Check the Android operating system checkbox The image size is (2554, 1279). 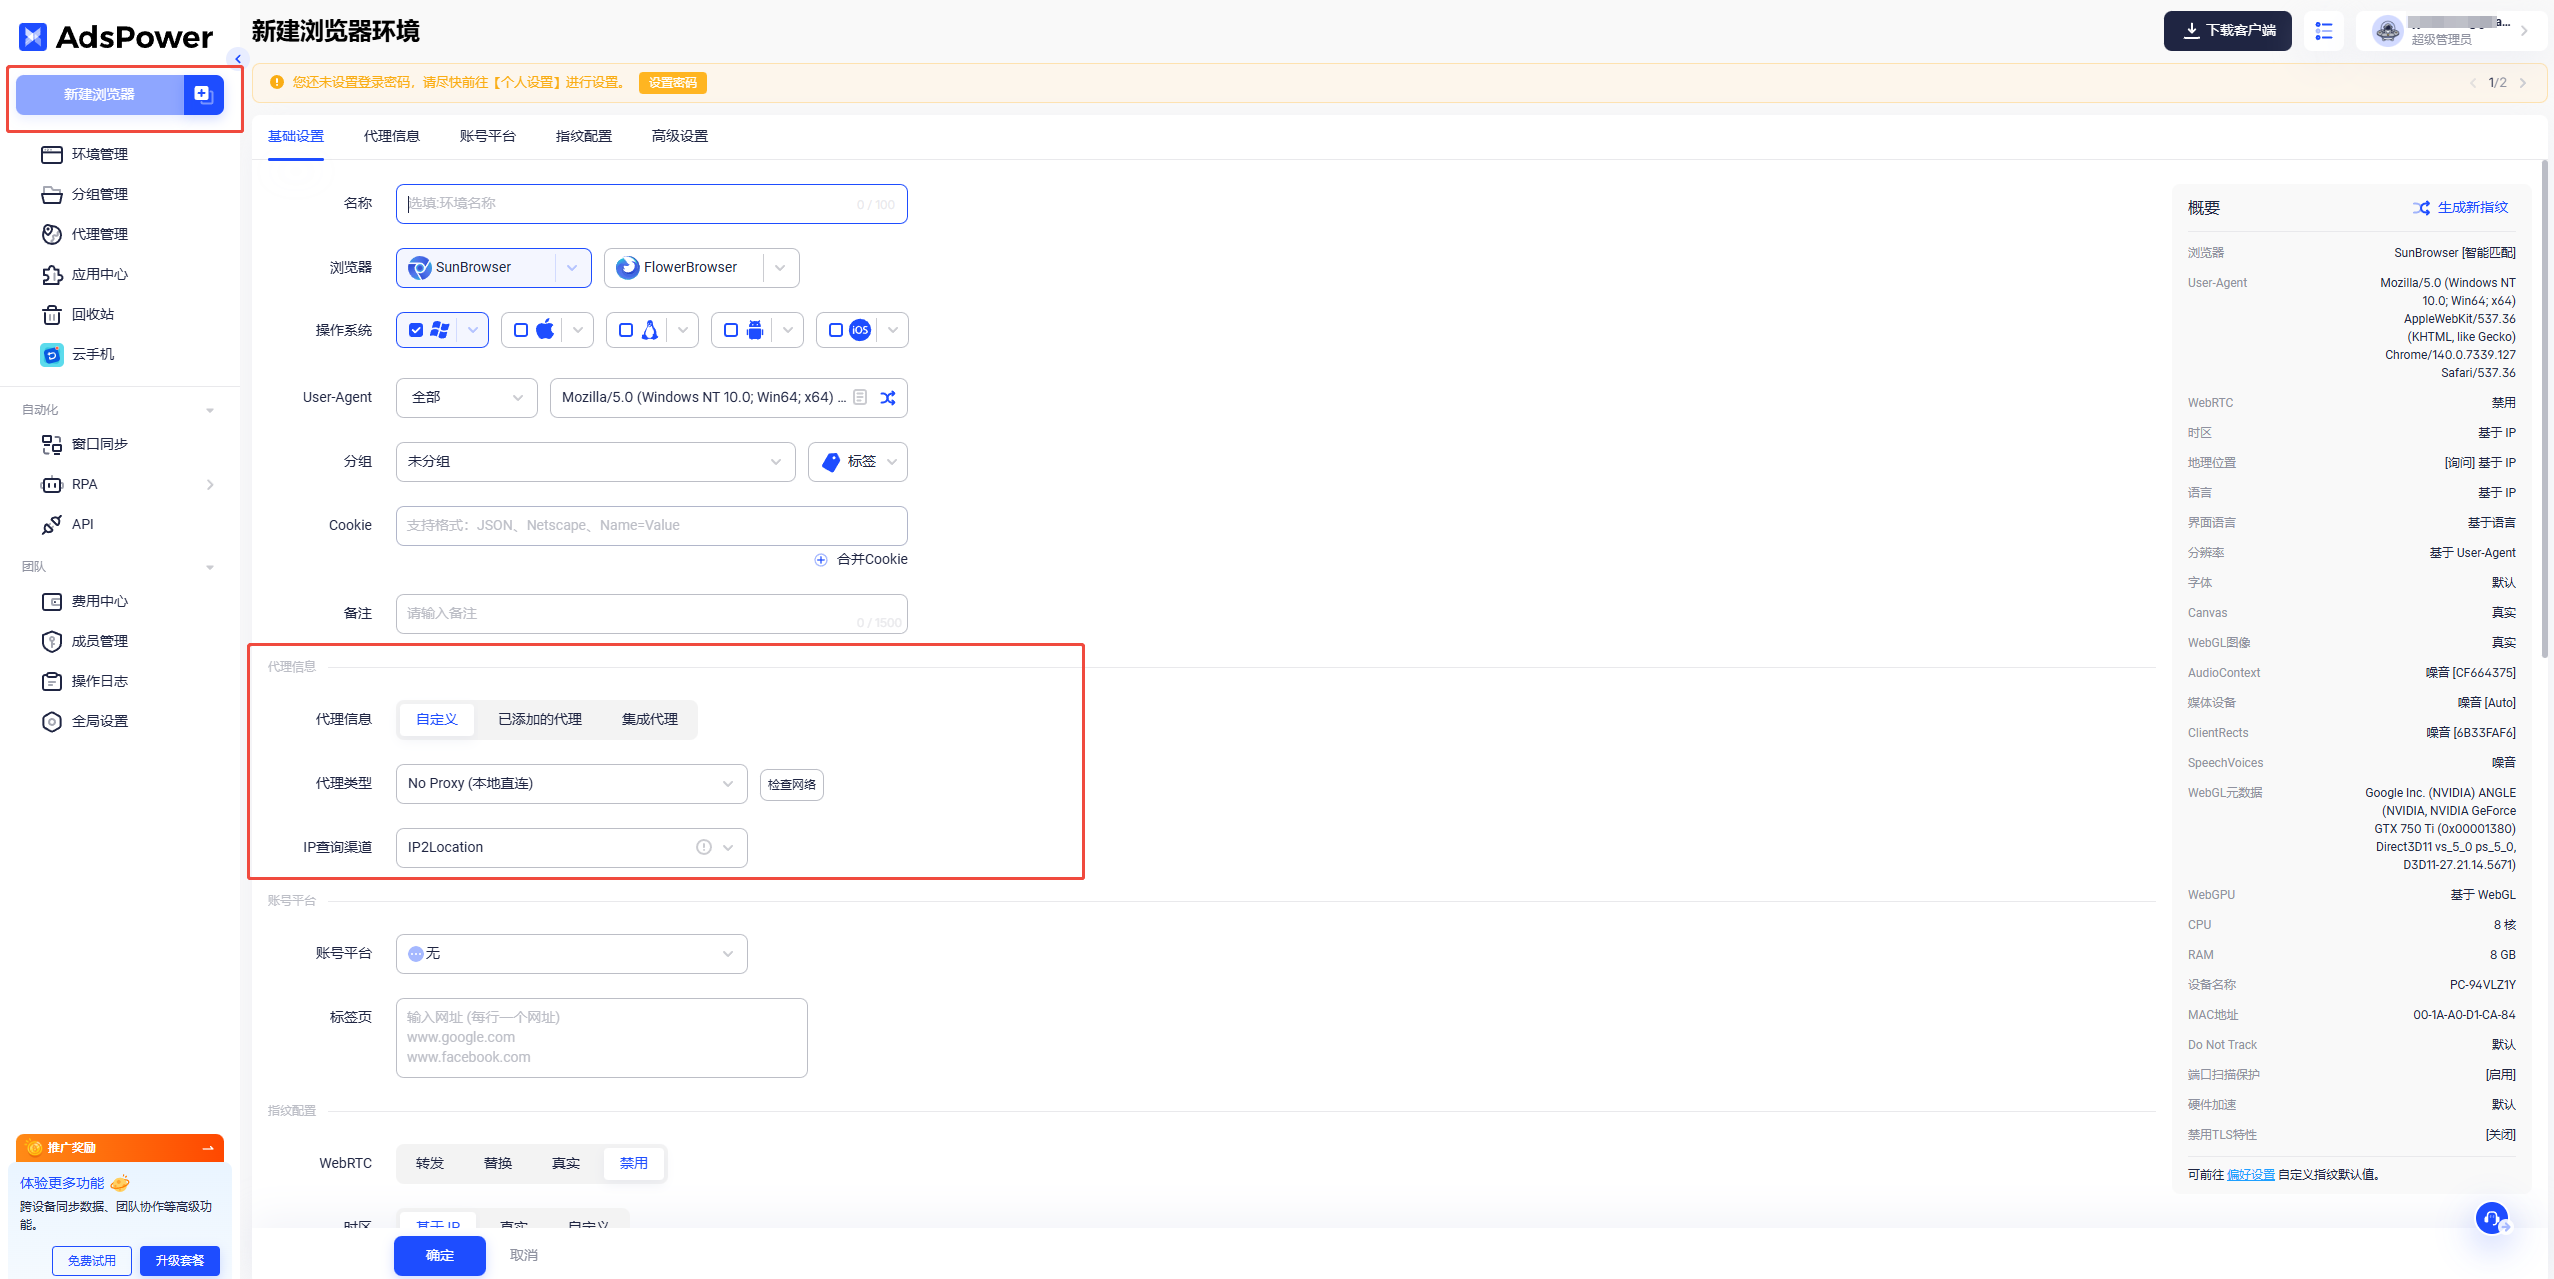(x=731, y=330)
